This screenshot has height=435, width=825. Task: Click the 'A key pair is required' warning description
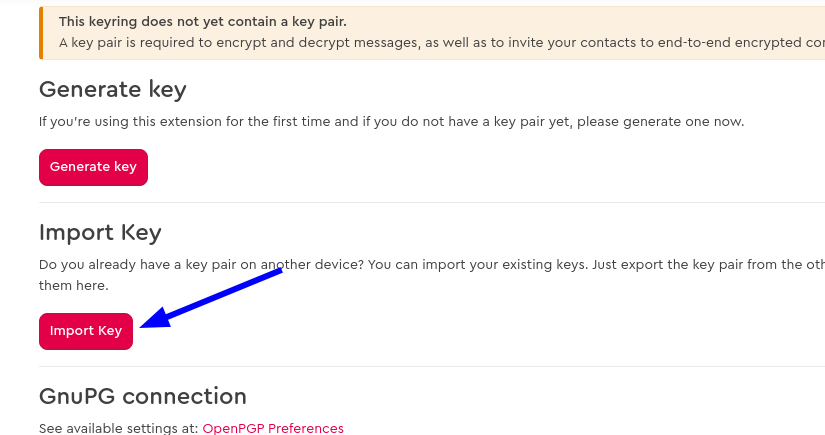tap(442, 43)
